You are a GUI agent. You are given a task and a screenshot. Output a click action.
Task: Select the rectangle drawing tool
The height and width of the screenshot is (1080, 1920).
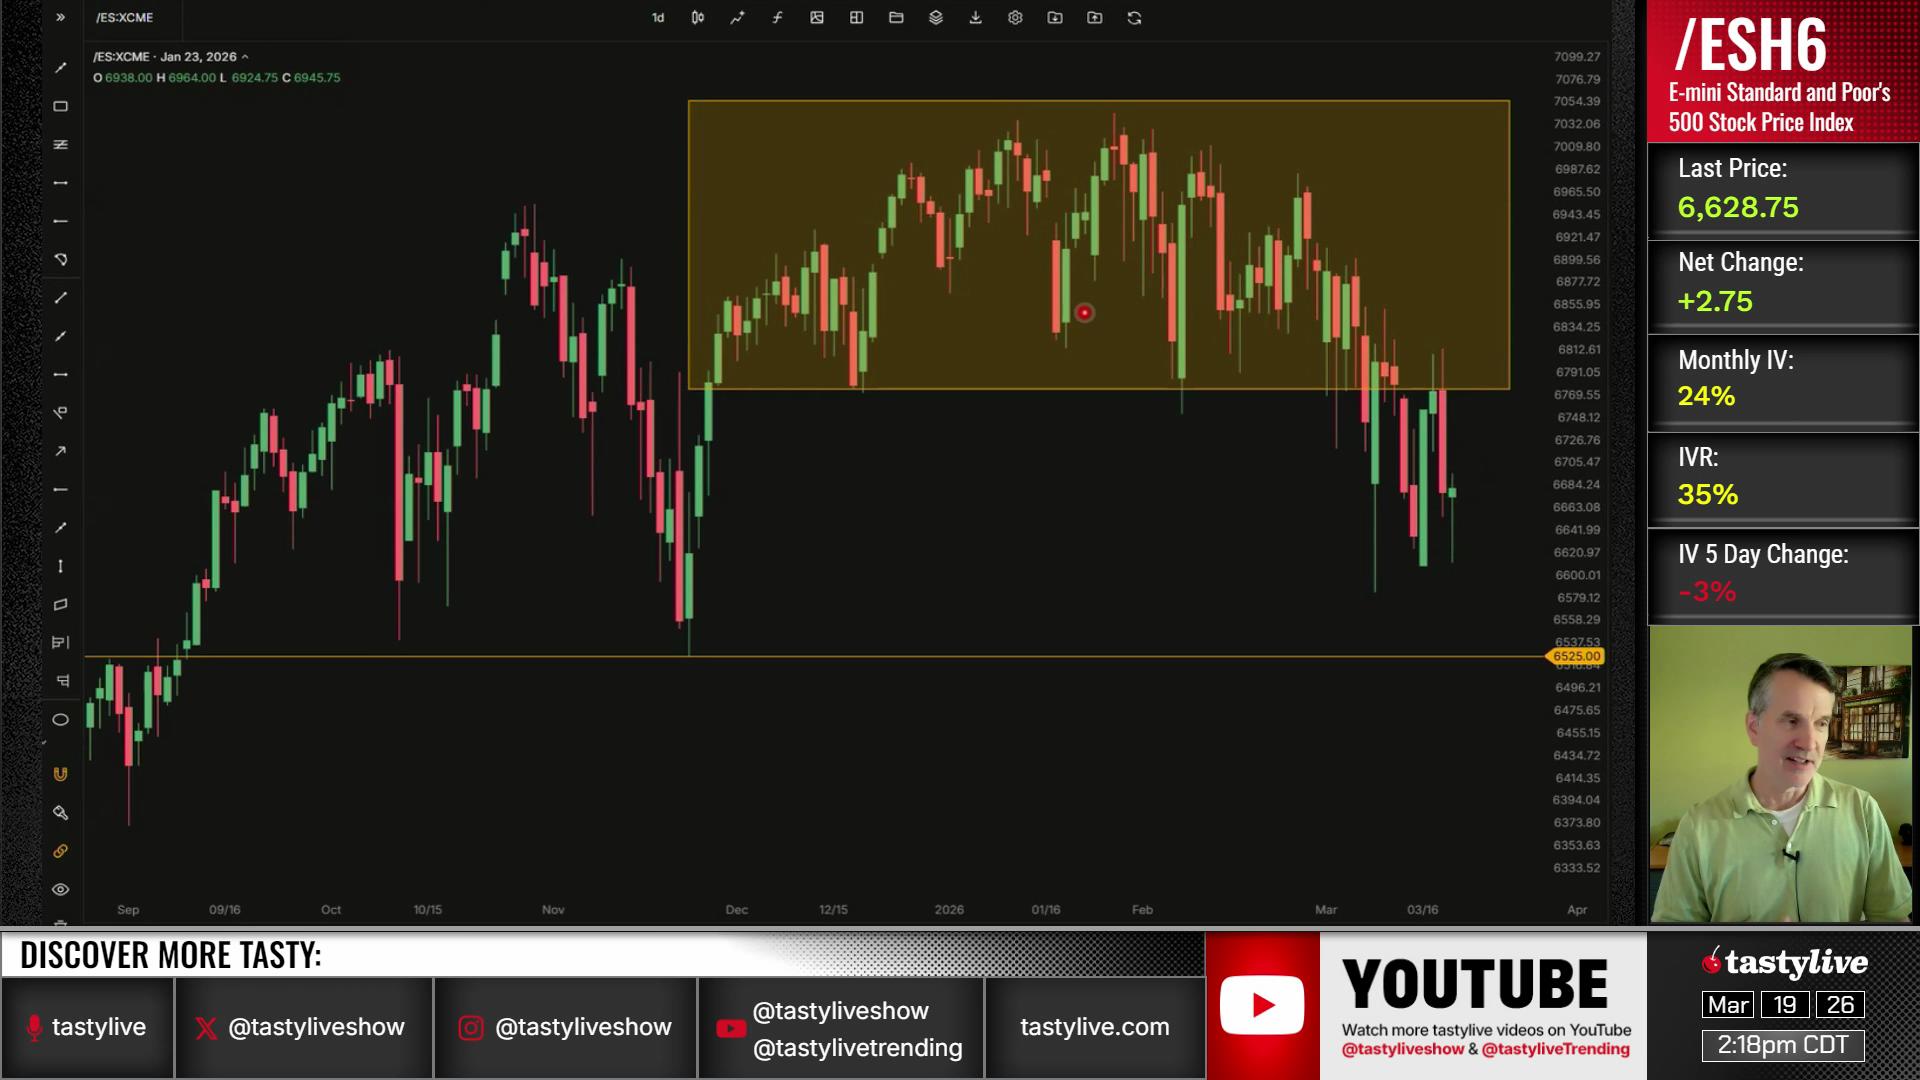click(x=60, y=106)
